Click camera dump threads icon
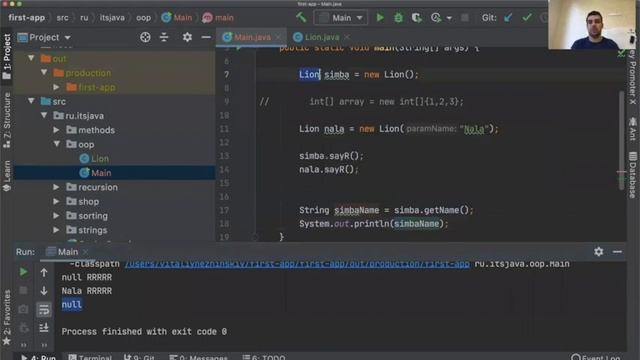 24,309
